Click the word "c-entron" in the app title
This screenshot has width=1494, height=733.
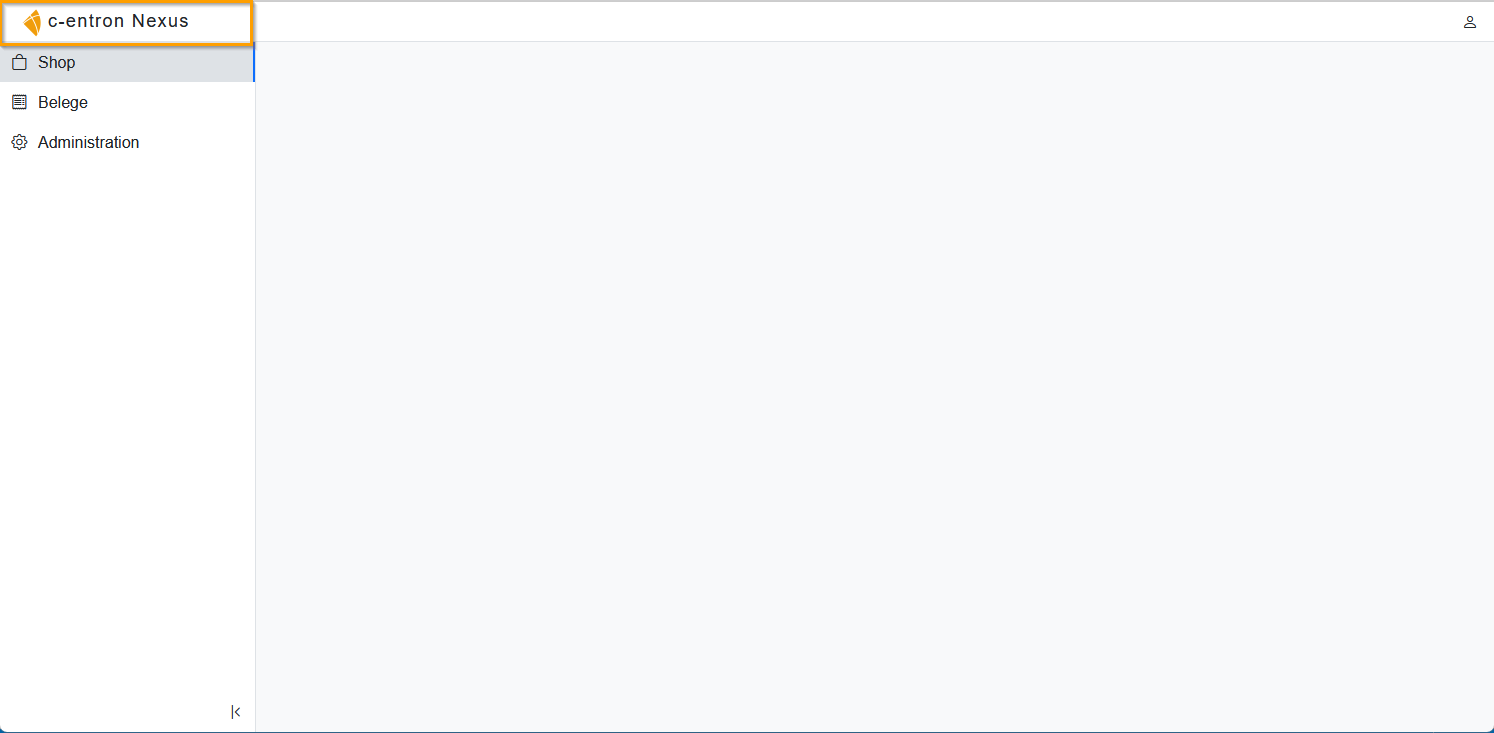pos(86,22)
